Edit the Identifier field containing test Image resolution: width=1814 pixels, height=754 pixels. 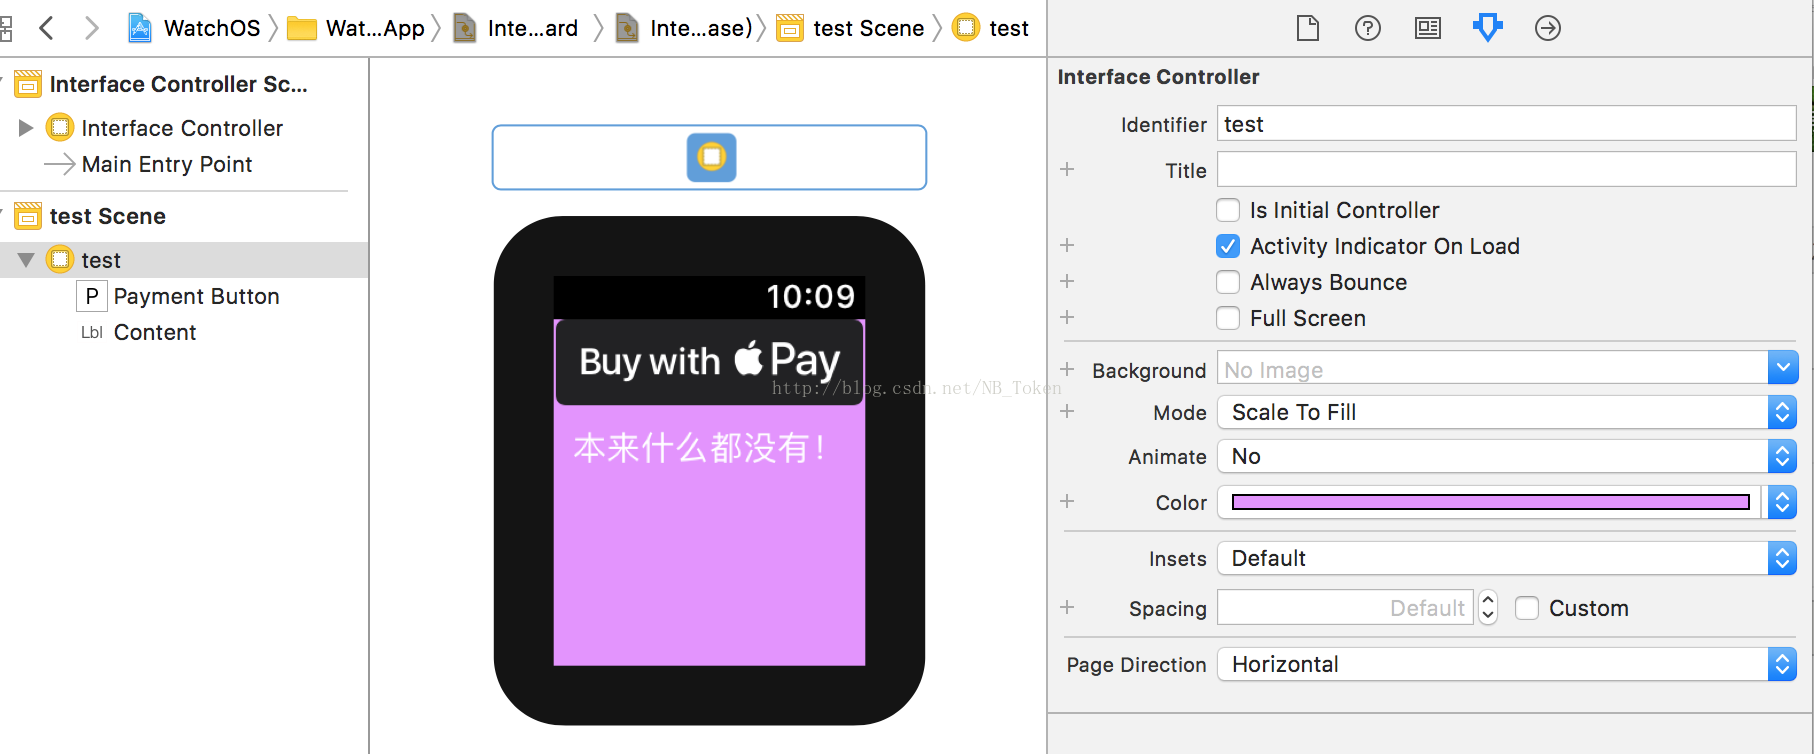[1506, 124]
